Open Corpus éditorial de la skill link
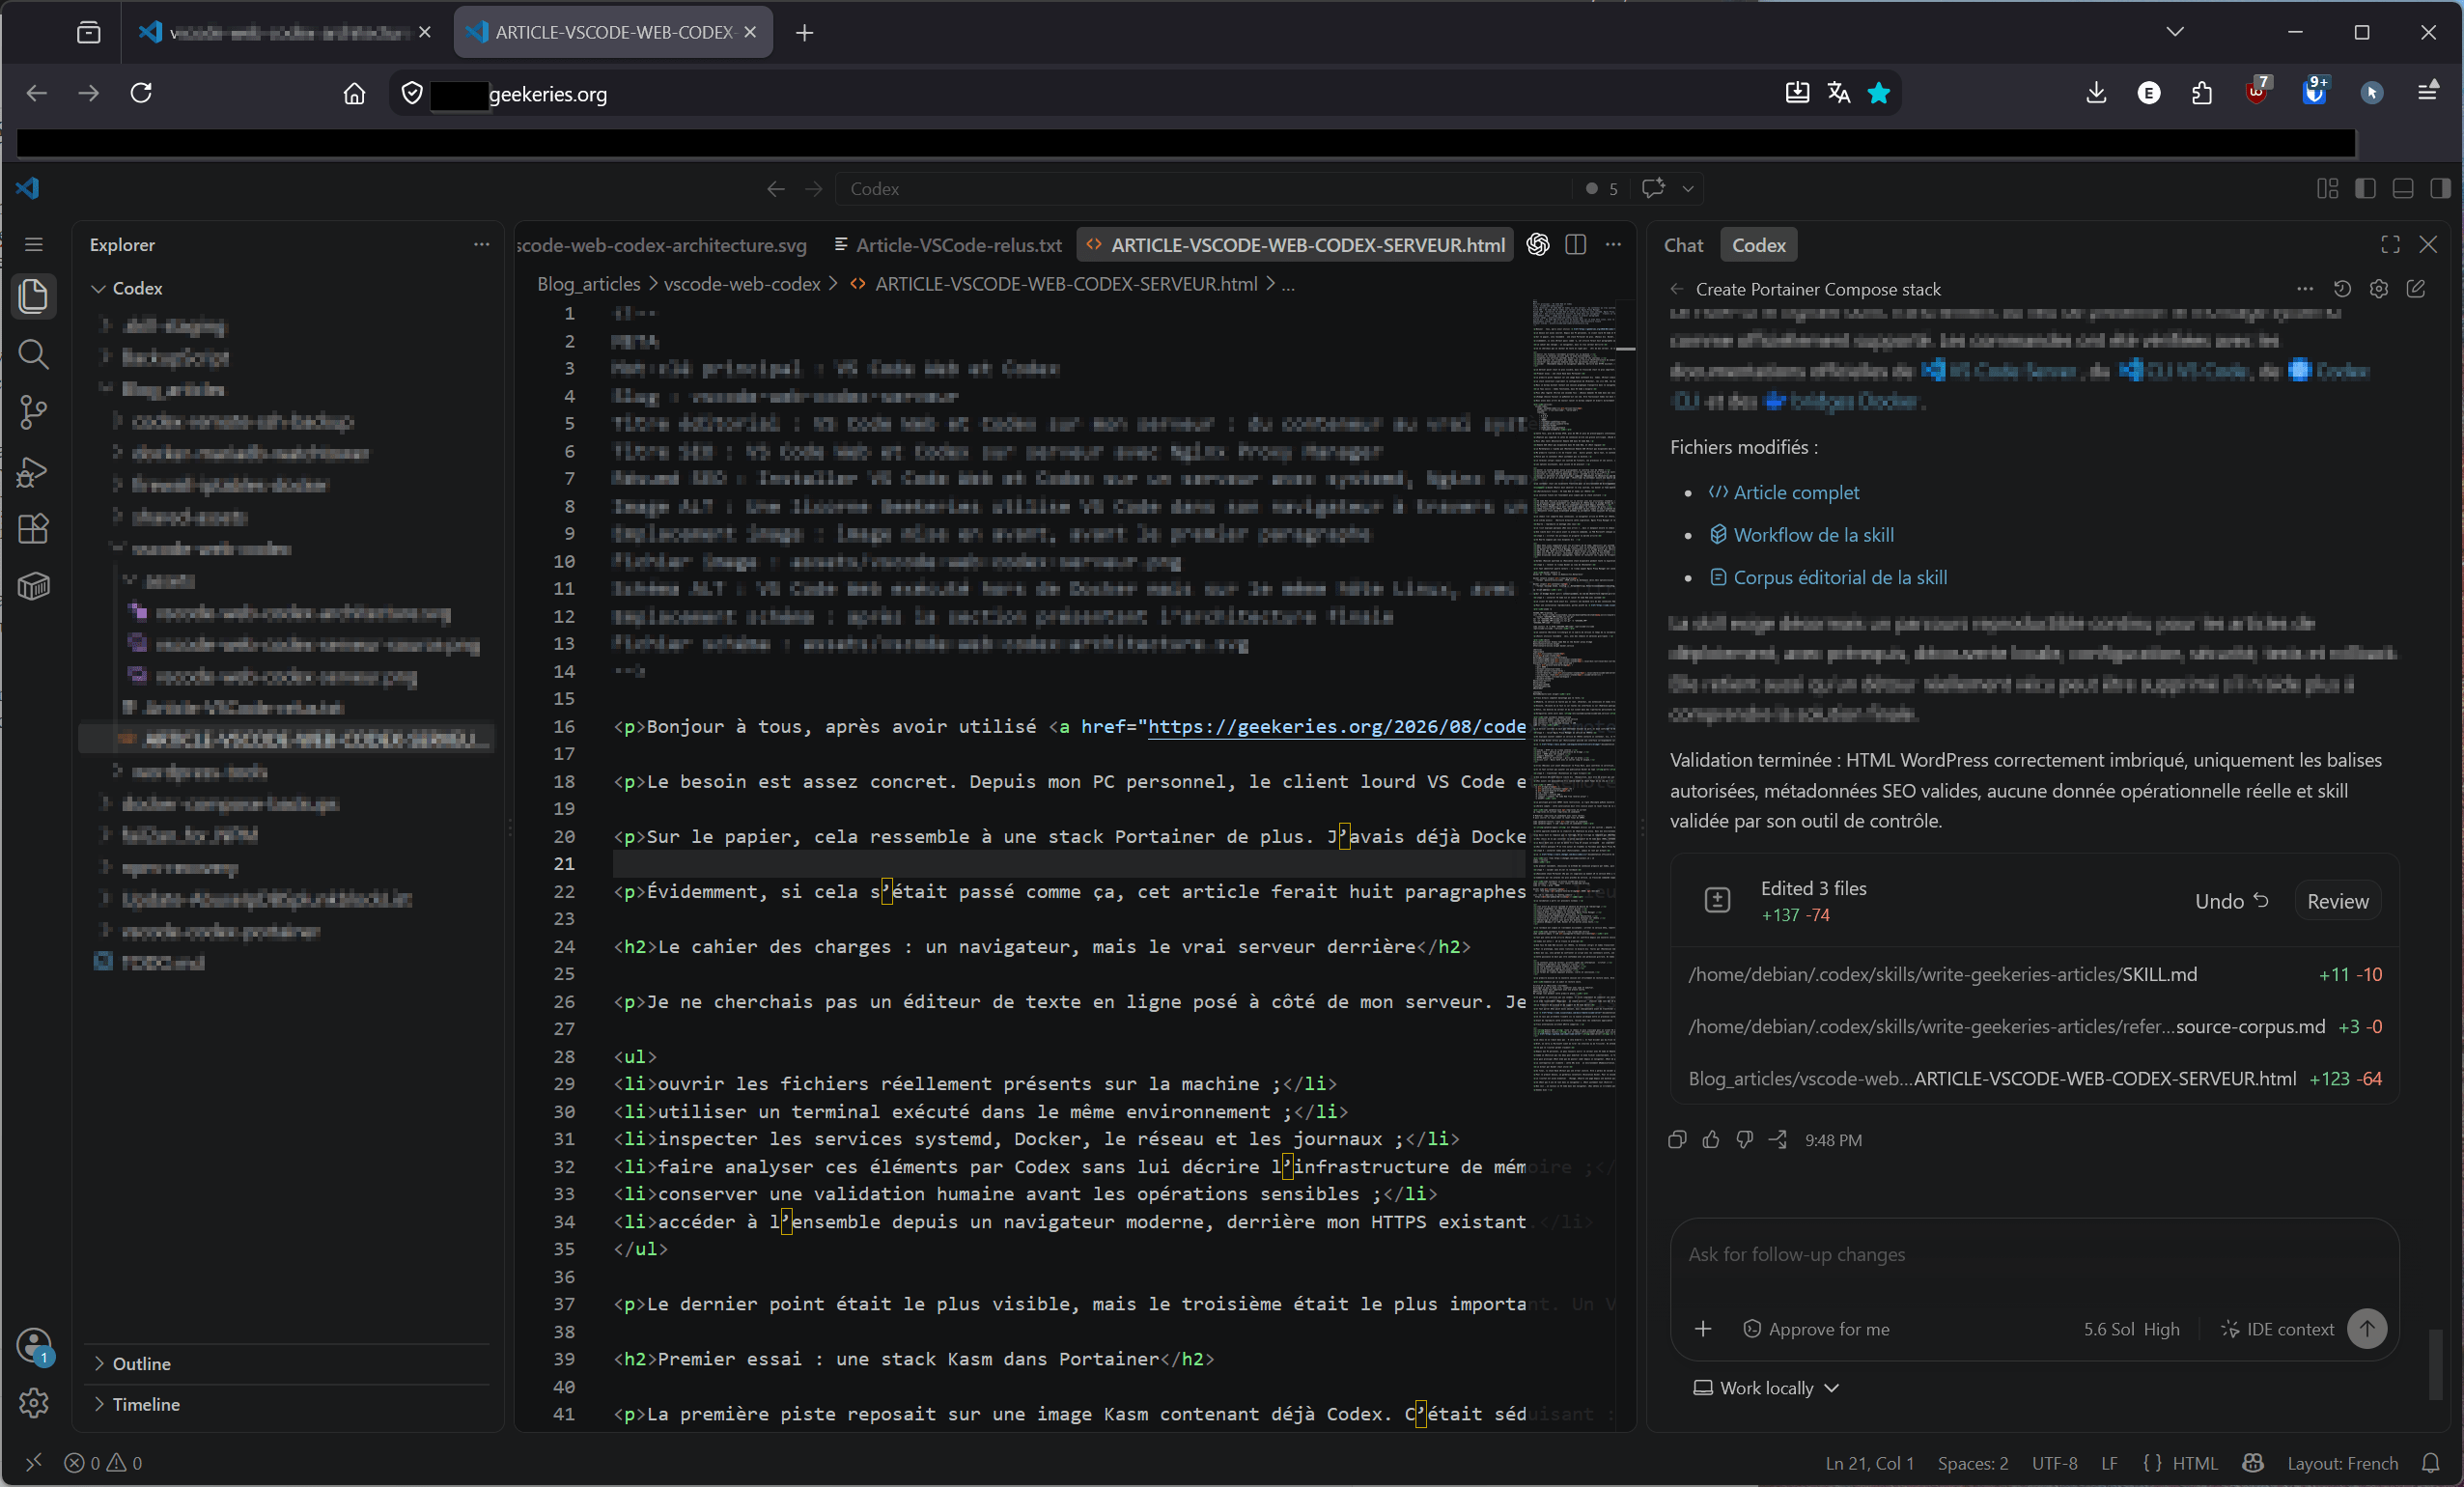 [1839, 577]
